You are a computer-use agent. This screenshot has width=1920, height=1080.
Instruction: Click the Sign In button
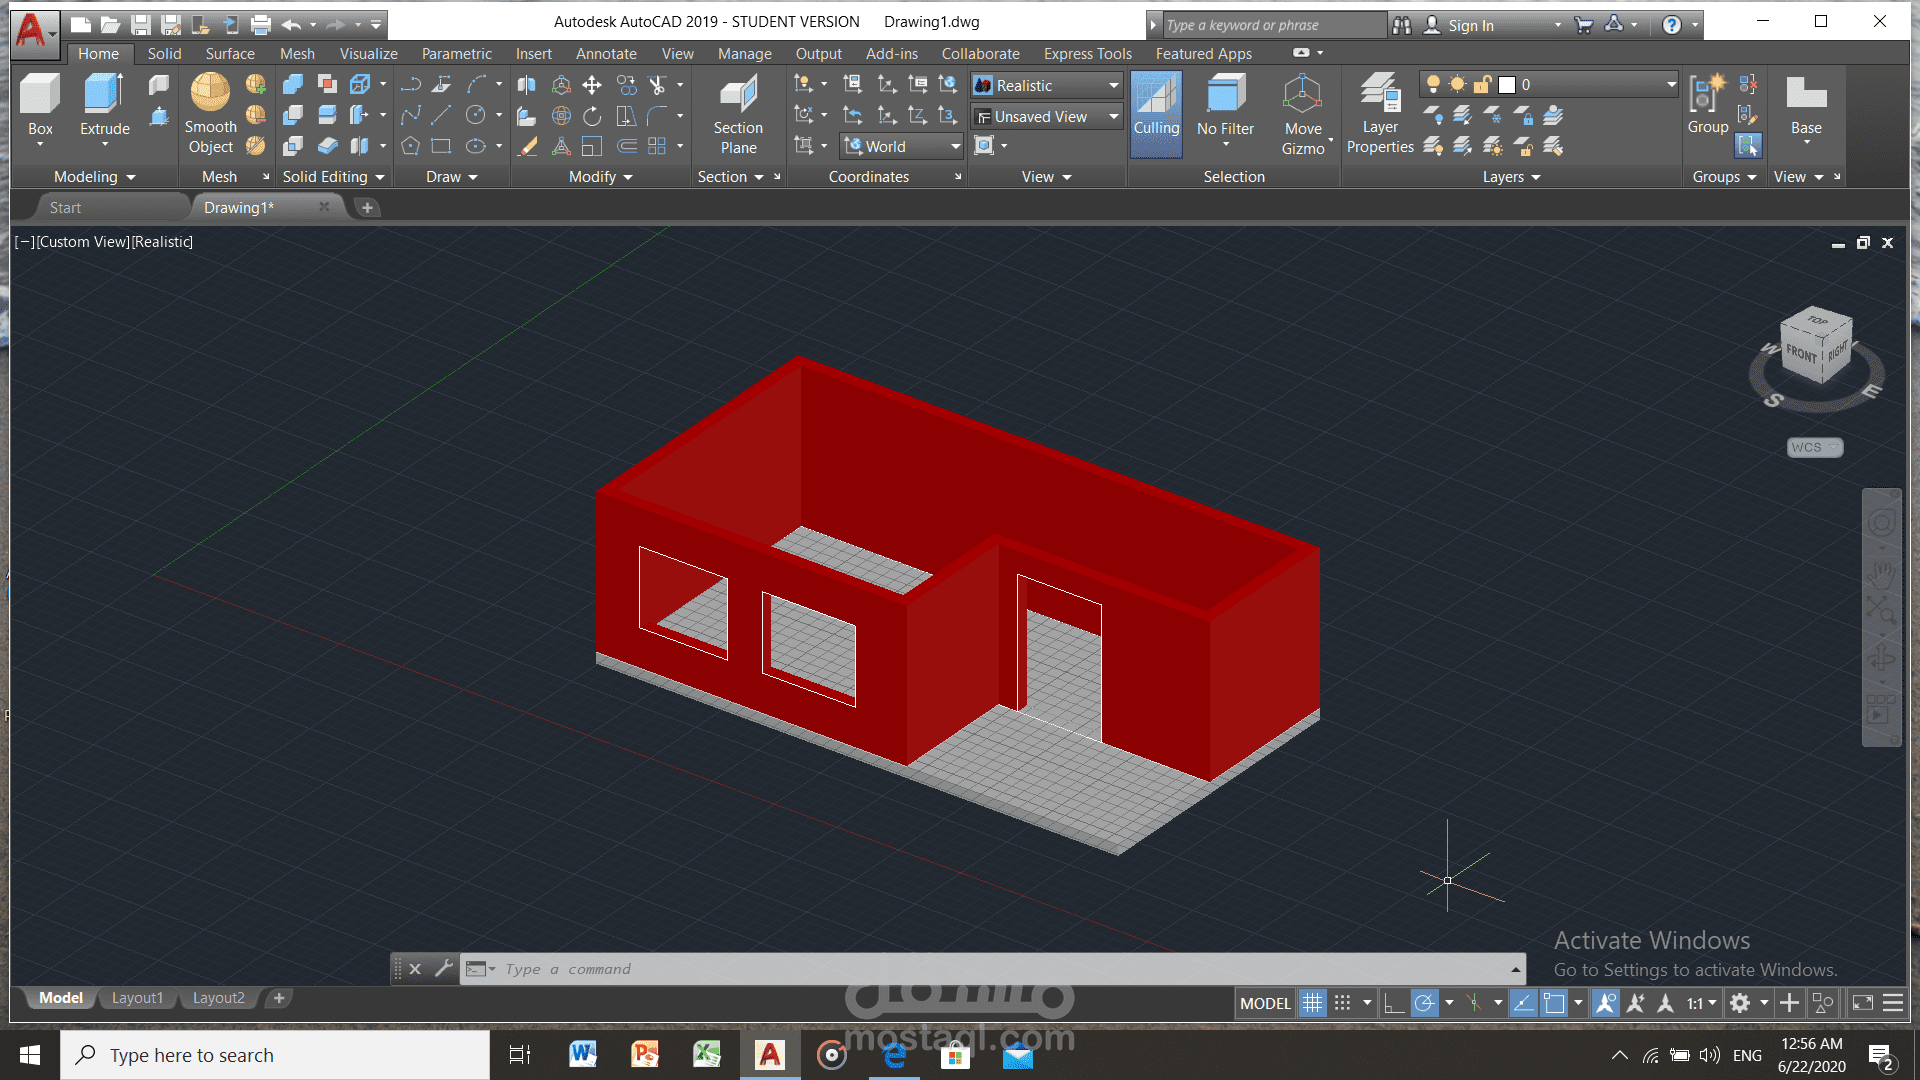[x=1470, y=26]
